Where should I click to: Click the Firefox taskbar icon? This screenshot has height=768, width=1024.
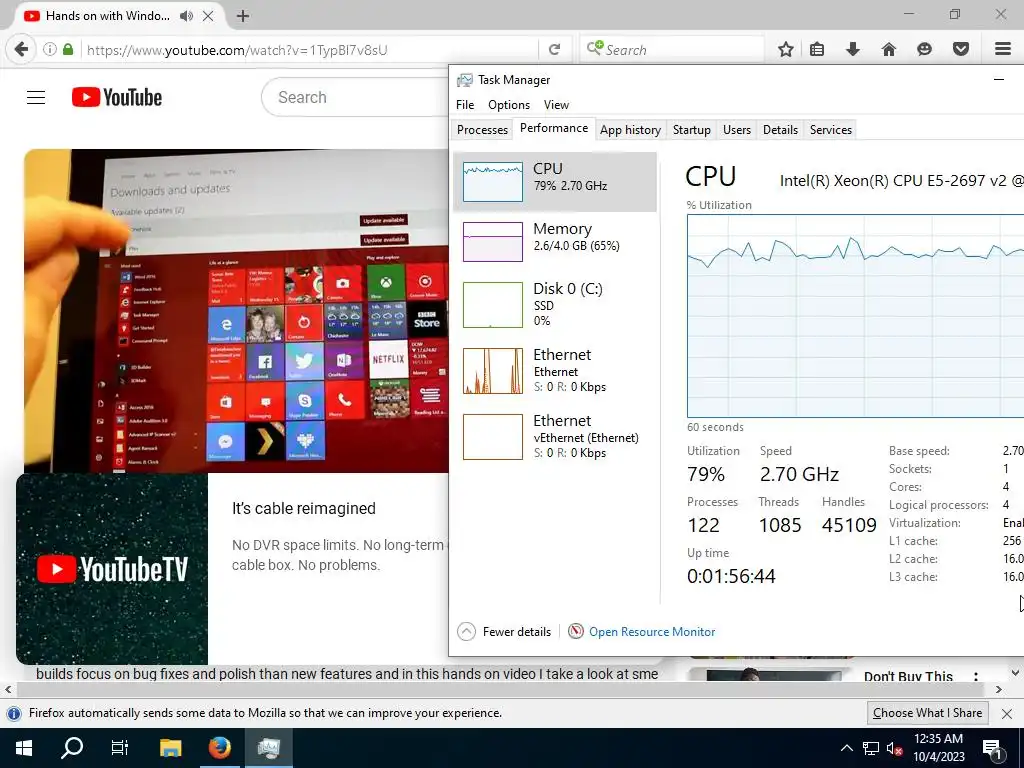click(219, 748)
